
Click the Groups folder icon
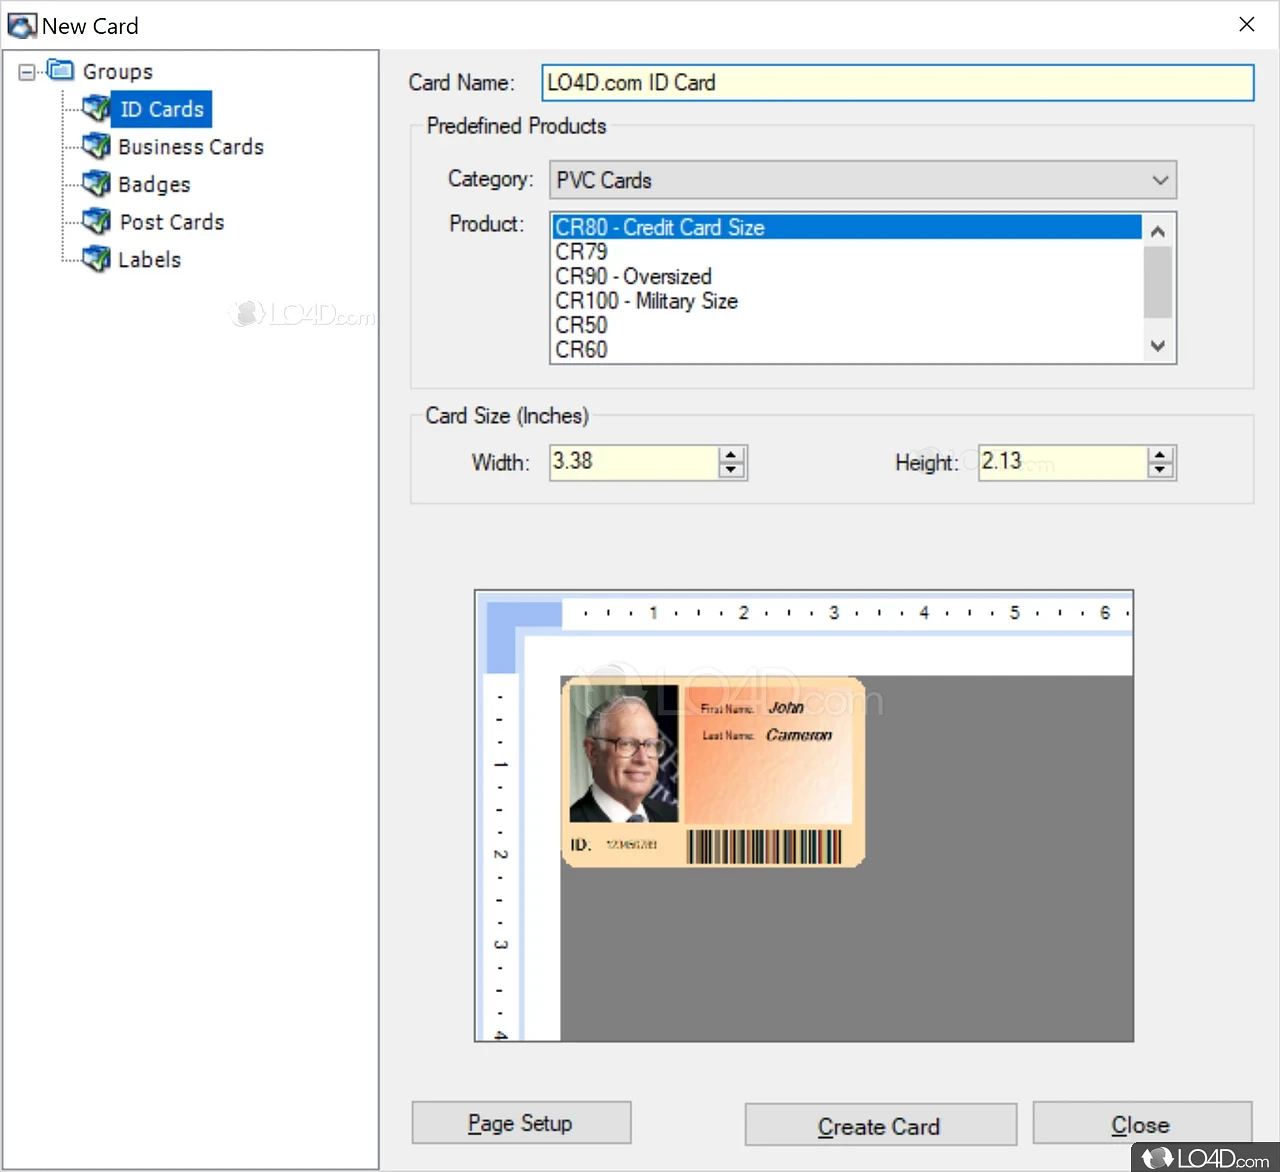[x=61, y=71]
